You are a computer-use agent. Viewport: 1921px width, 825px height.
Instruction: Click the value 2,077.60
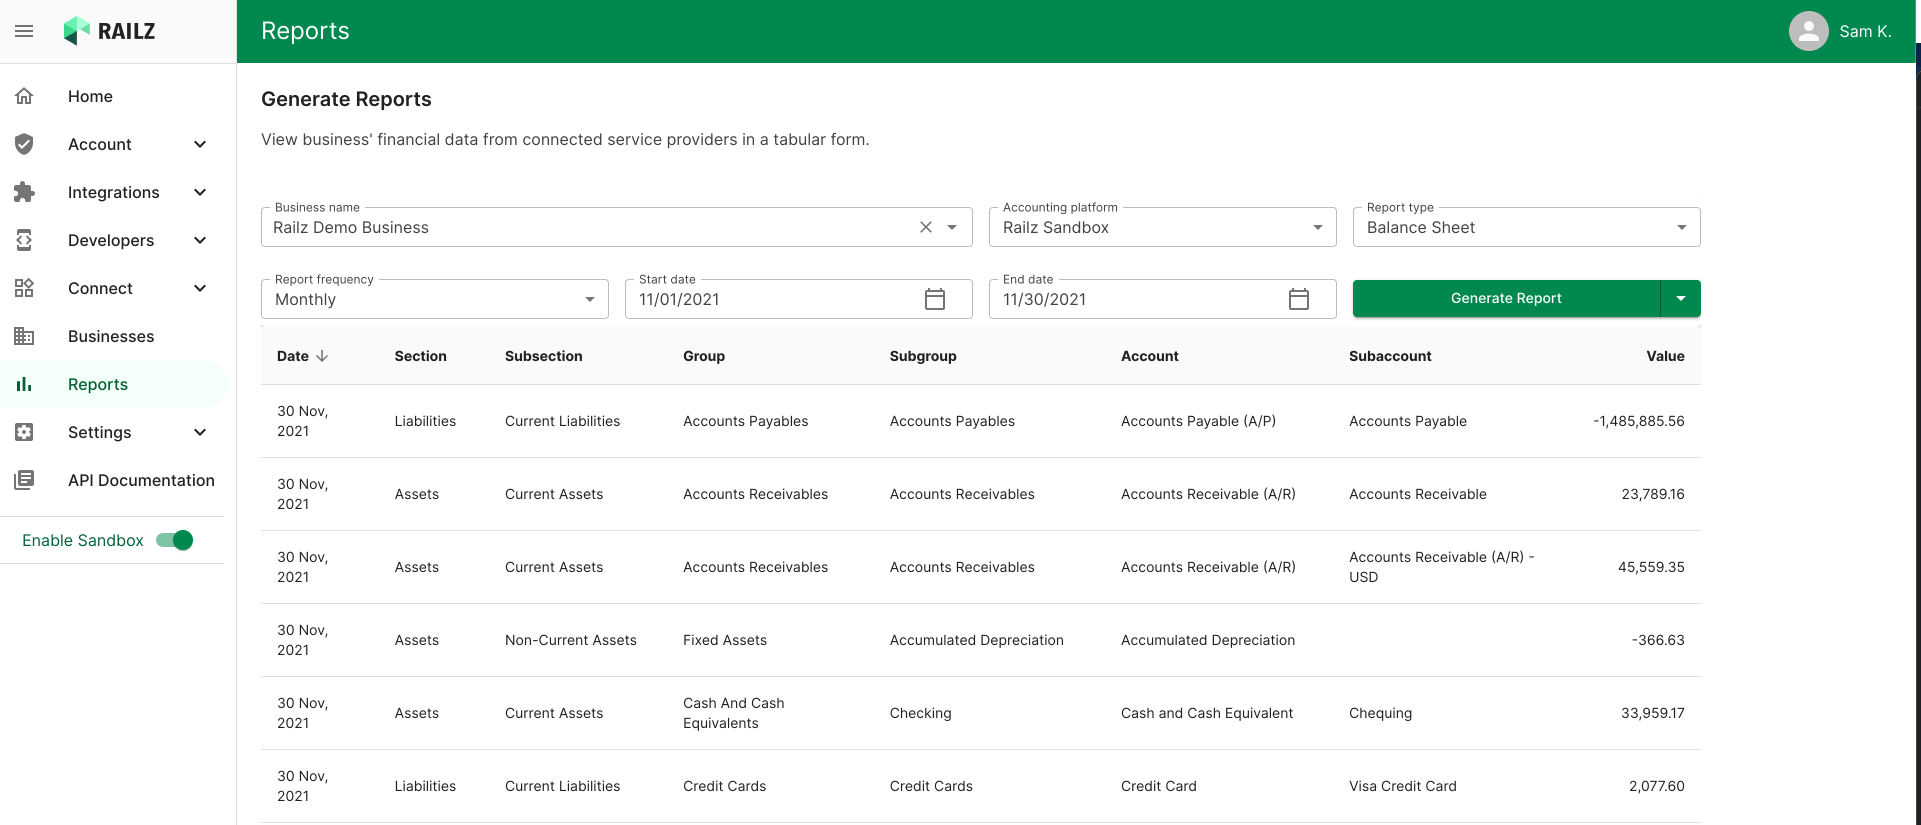pyautogui.click(x=1657, y=786)
